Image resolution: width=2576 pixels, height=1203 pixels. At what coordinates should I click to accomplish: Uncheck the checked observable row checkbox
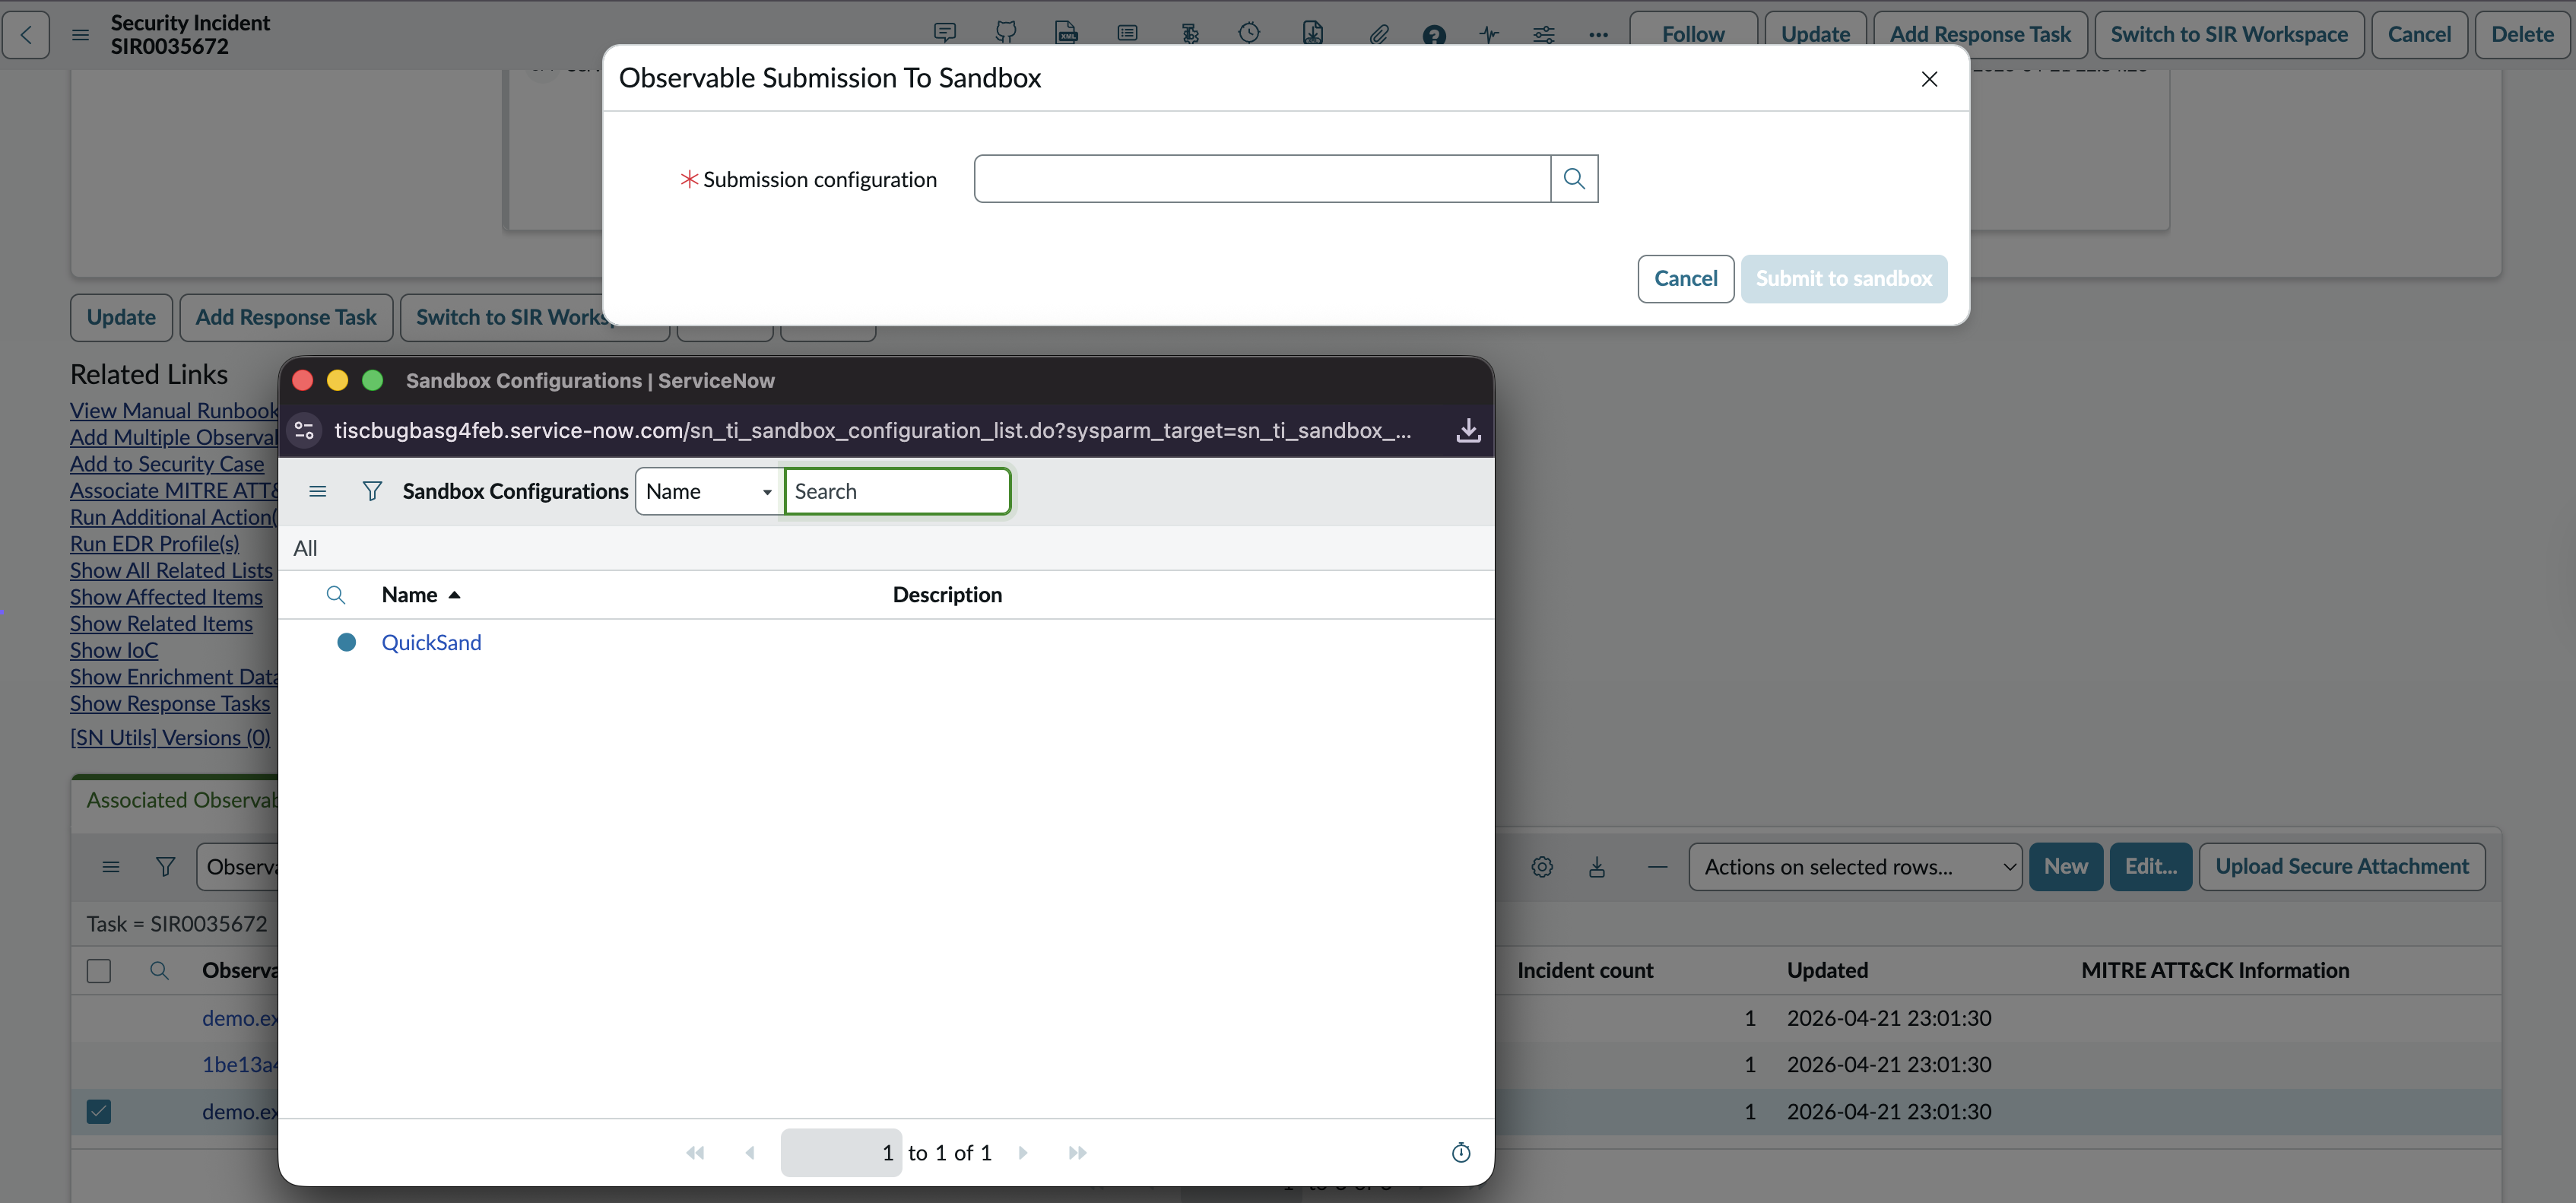(x=99, y=1112)
